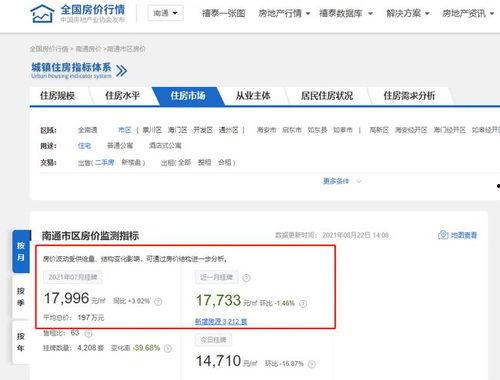Click help icon next to 同比 +3.02%
Screen dimensions: 500x380
[158, 301]
